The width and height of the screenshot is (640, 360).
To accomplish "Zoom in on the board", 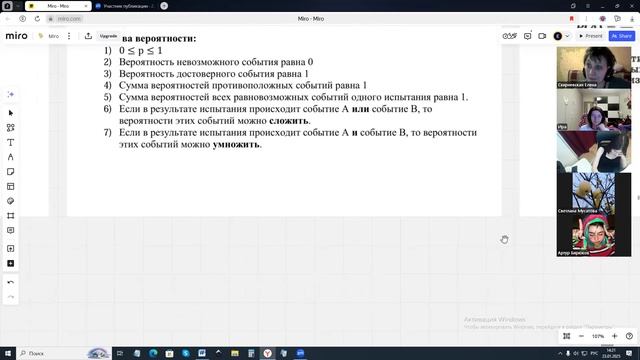I will 615,336.
